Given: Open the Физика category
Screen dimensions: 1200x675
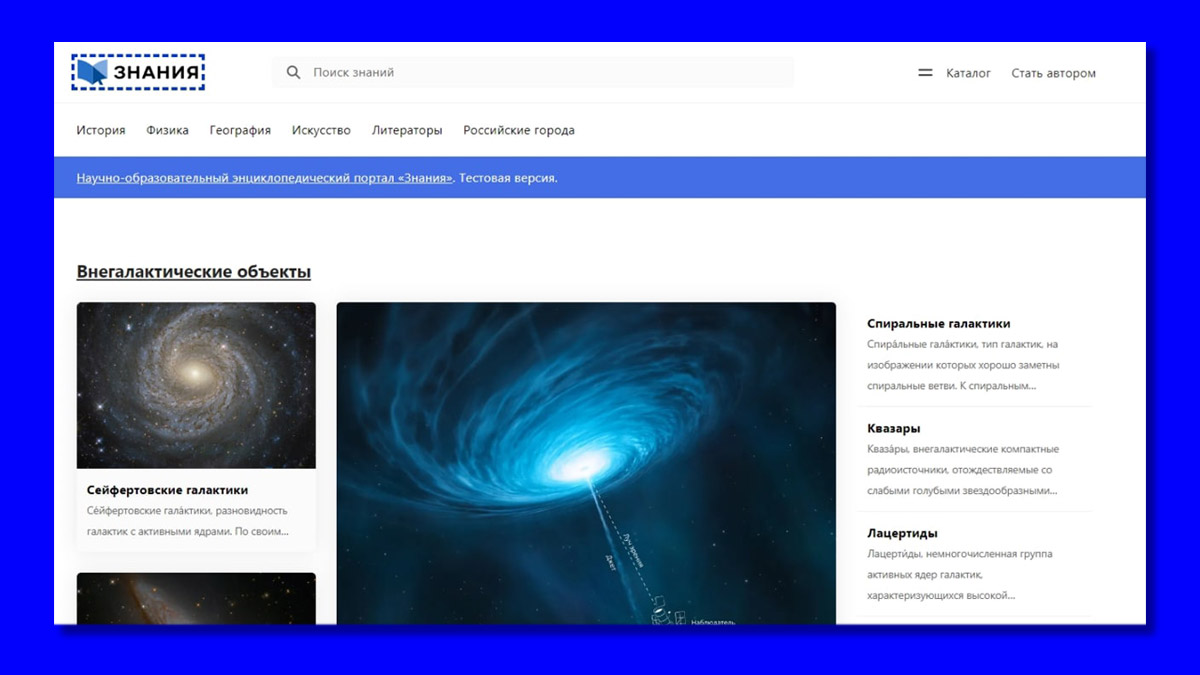Looking at the screenshot, I should click(x=167, y=130).
